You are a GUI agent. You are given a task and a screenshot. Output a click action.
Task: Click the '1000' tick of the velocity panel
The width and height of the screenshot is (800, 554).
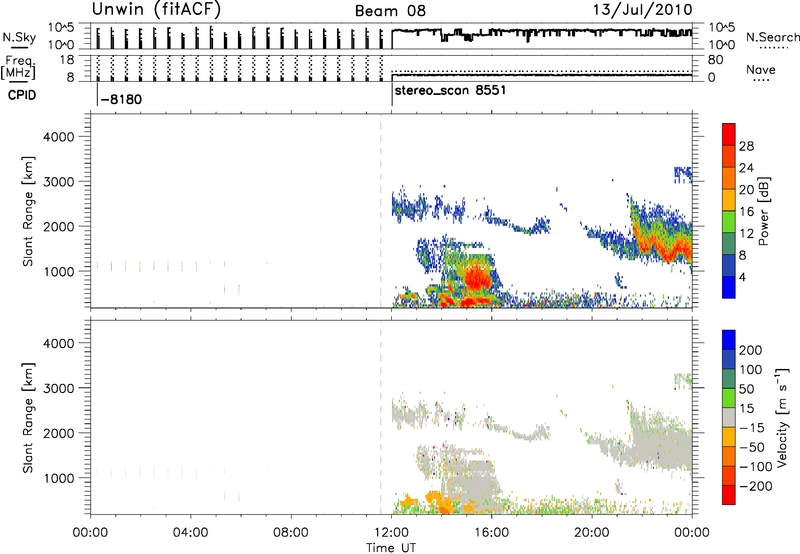59,478
